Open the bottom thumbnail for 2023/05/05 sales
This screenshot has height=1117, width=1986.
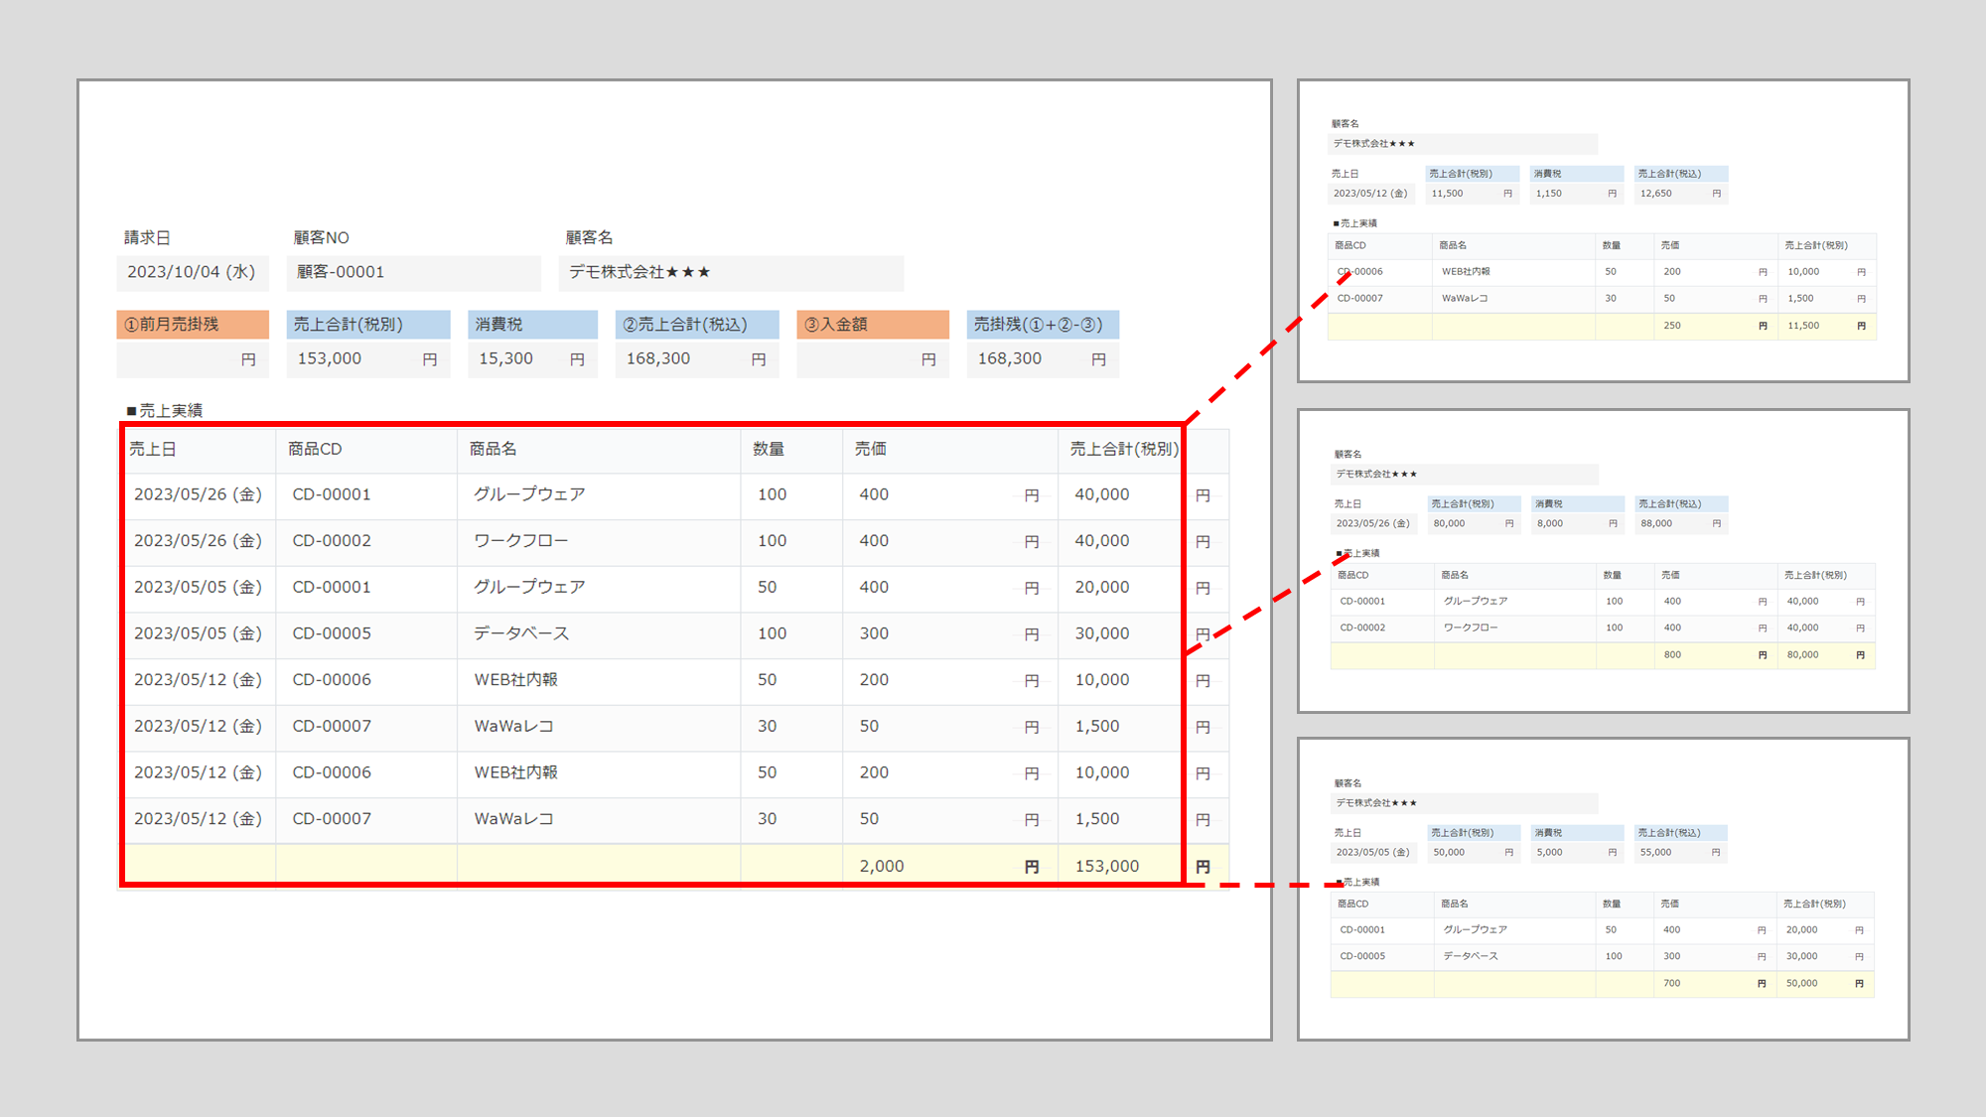(x=1602, y=888)
